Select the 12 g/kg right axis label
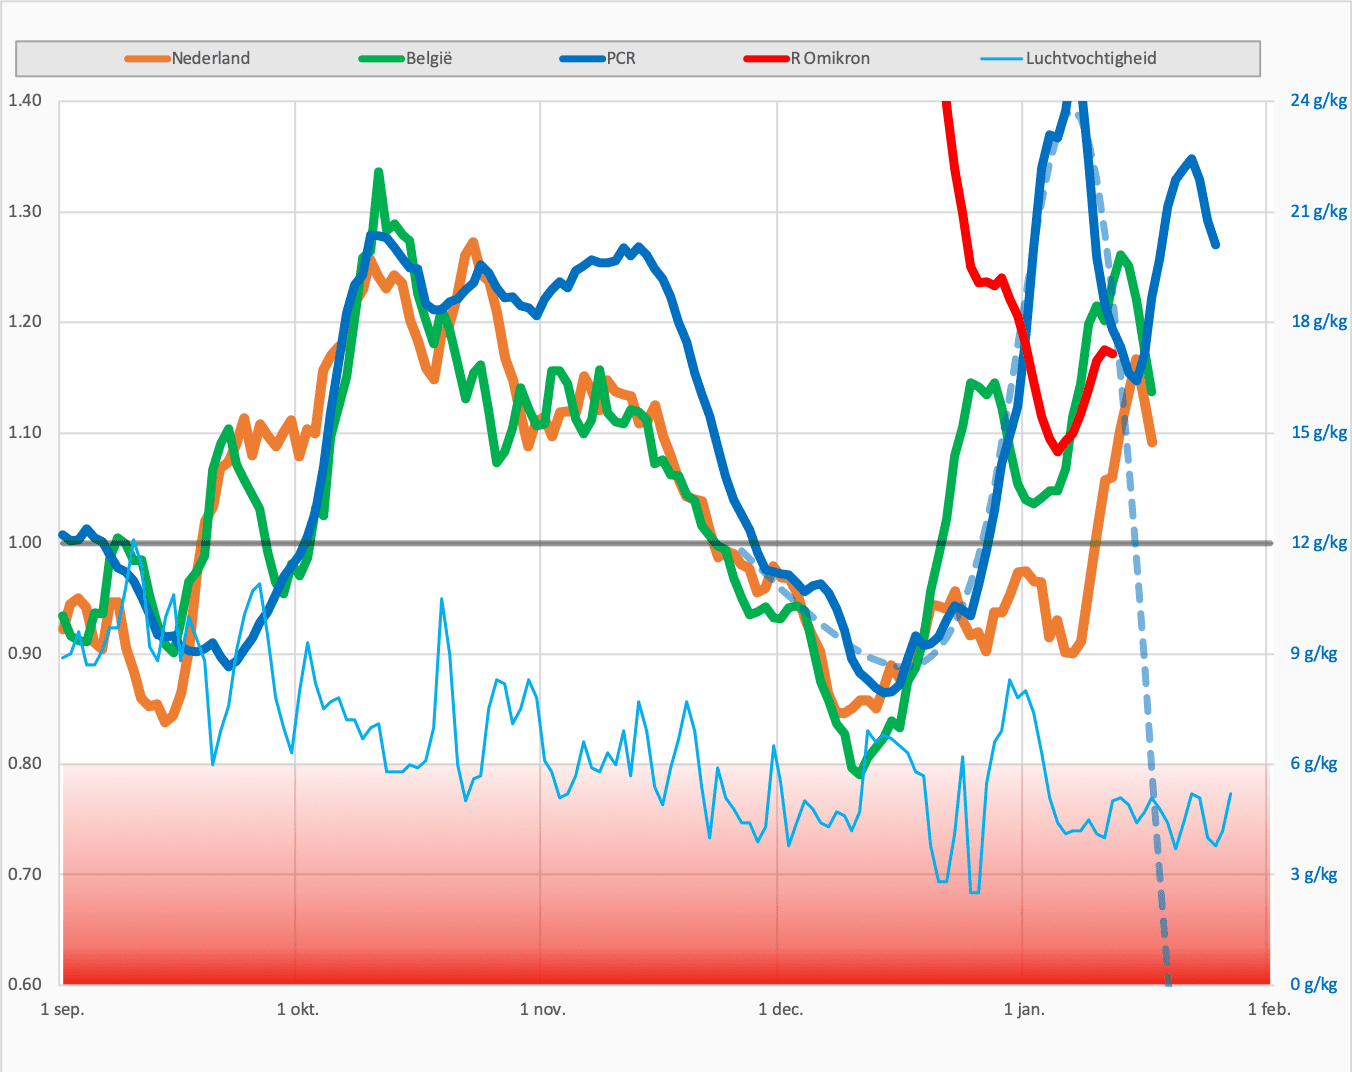The image size is (1352, 1072). [1319, 542]
